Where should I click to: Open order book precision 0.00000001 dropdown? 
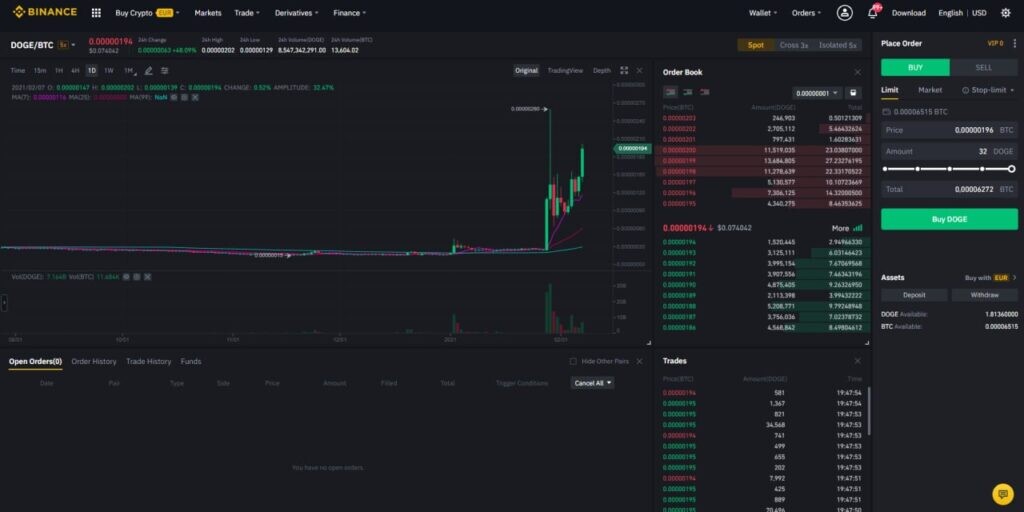tap(817, 93)
